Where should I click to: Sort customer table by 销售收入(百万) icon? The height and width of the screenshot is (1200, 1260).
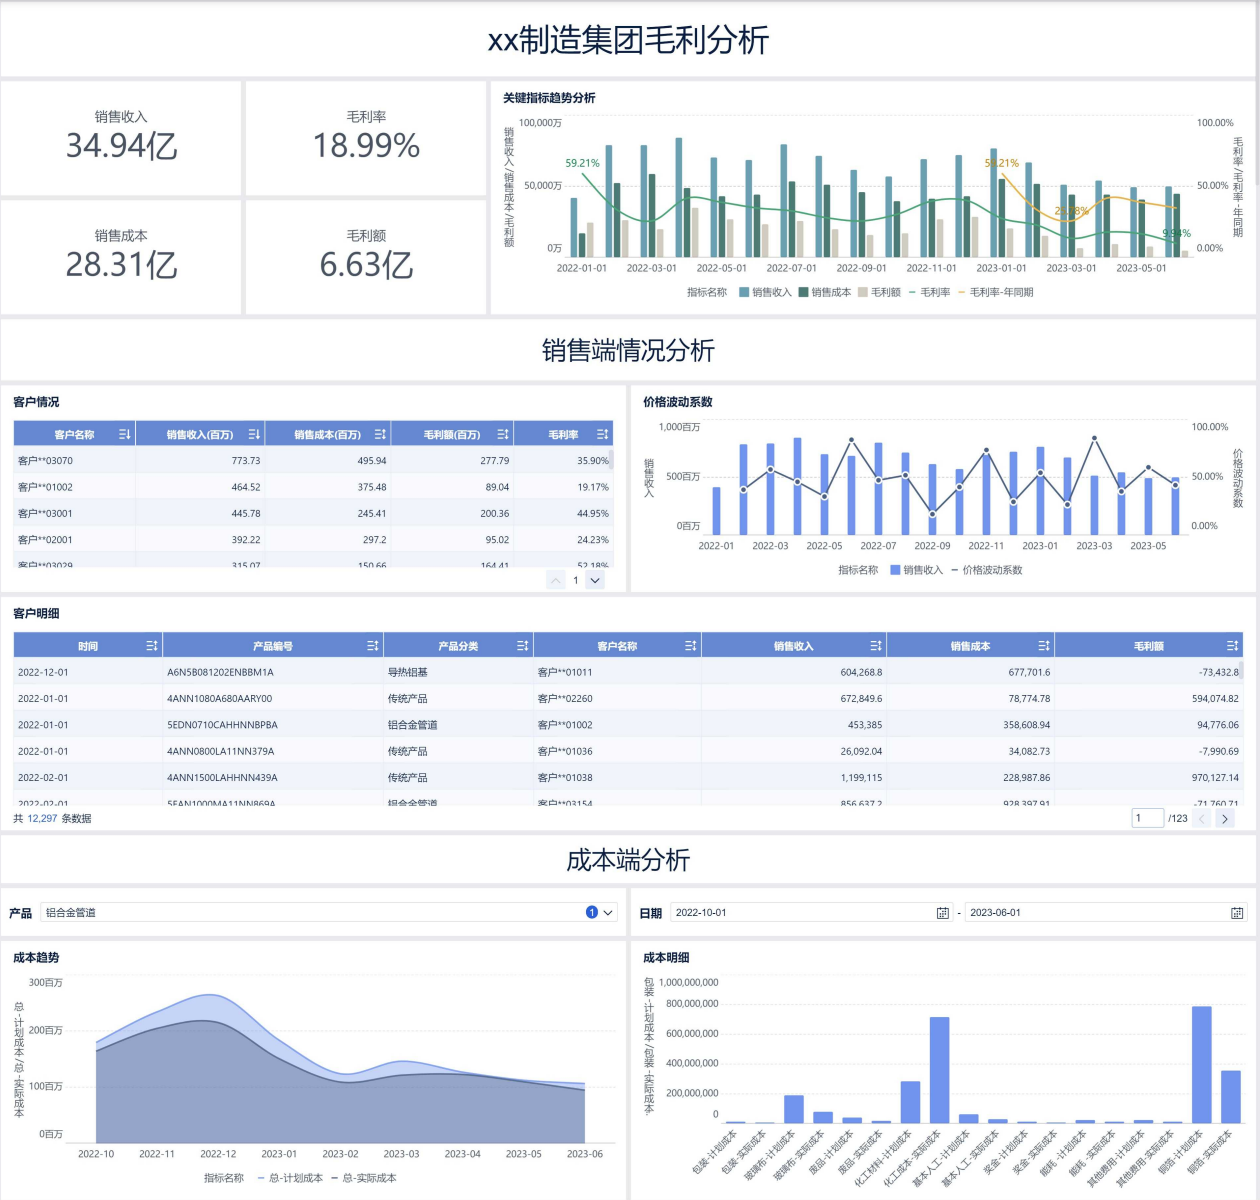pyautogui.click(x=254, y=434)
